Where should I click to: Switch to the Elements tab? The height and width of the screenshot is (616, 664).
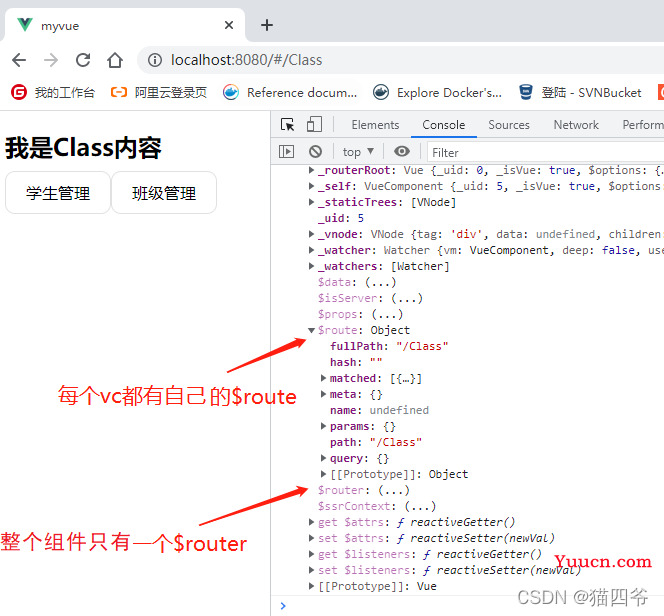(375, 125)
